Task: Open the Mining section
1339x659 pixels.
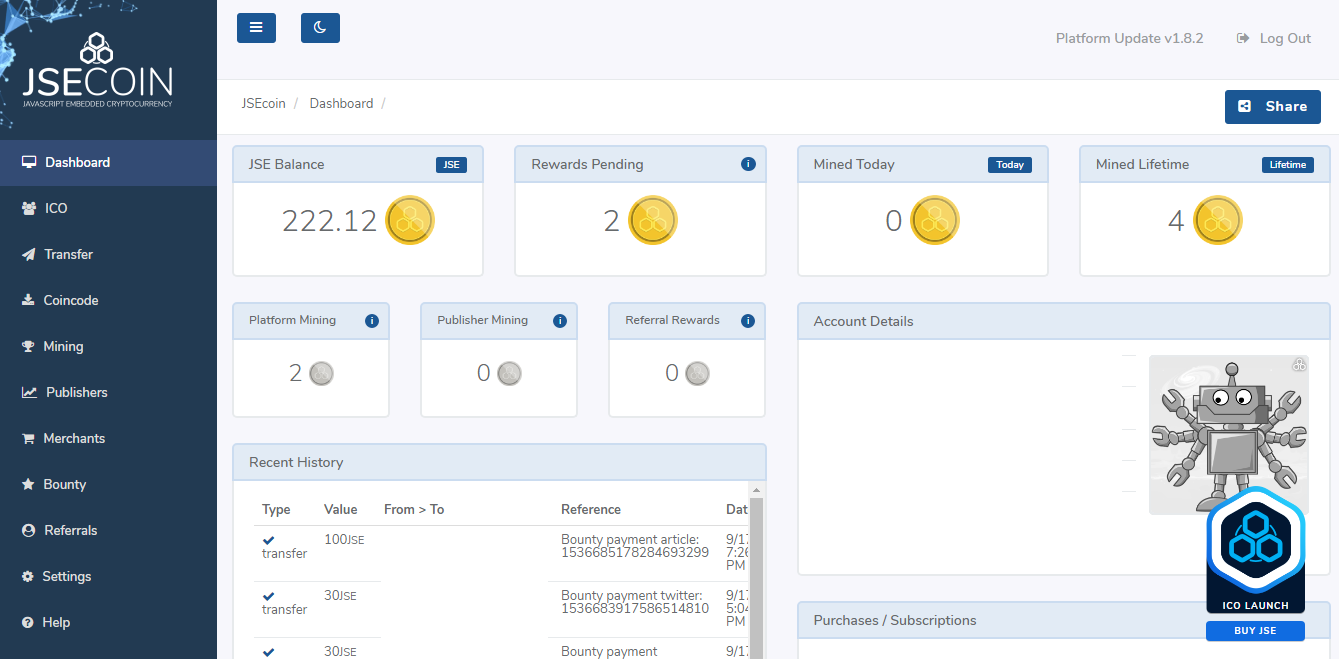Action: [108, 347]
